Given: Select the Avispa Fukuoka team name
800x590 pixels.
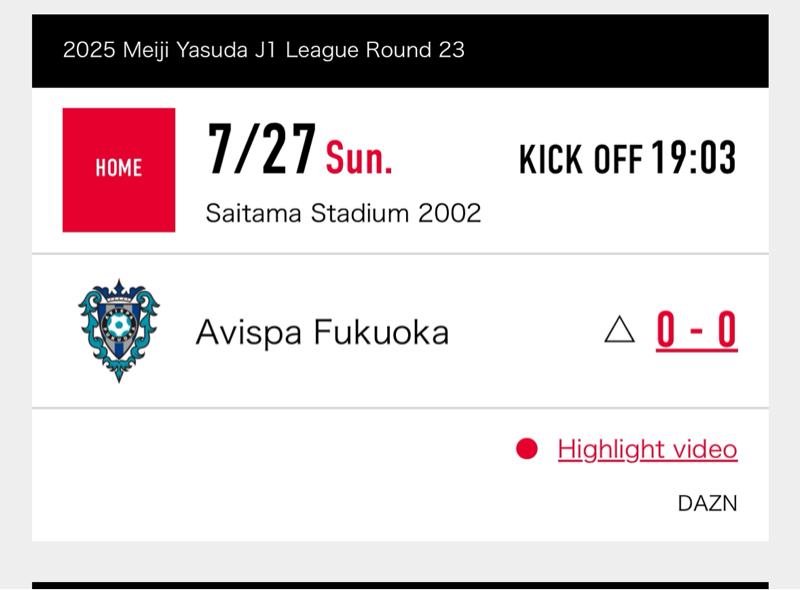Looking at the screenshot, I should 322,332.
